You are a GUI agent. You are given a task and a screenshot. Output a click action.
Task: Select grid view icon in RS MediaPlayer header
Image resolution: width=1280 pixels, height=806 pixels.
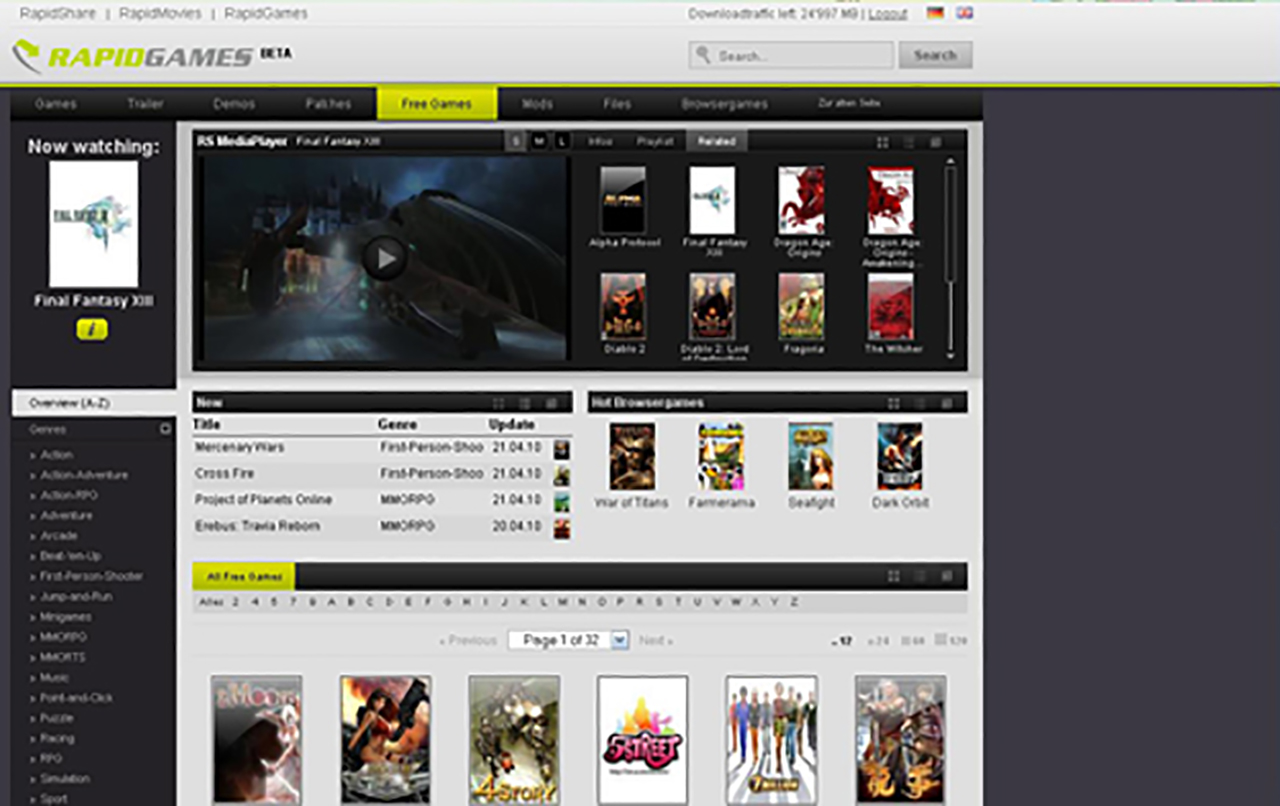pyautogui.click(x=883, y=142)
